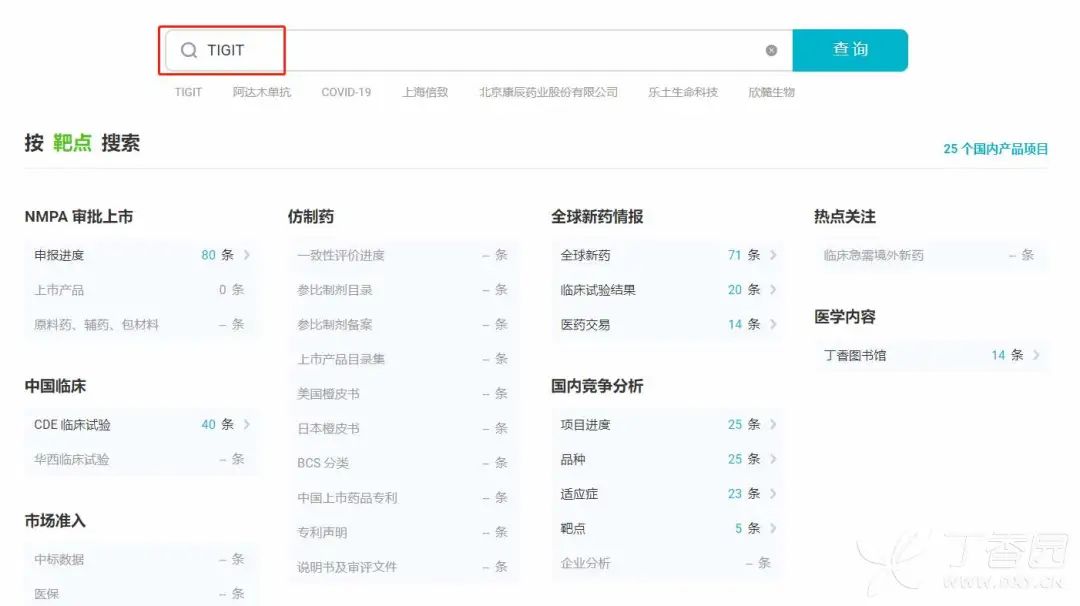The width and height of the screenshot is (1080, 606).
Task: Click the 日本橙皮书 label
Action: tap(329, 428)
